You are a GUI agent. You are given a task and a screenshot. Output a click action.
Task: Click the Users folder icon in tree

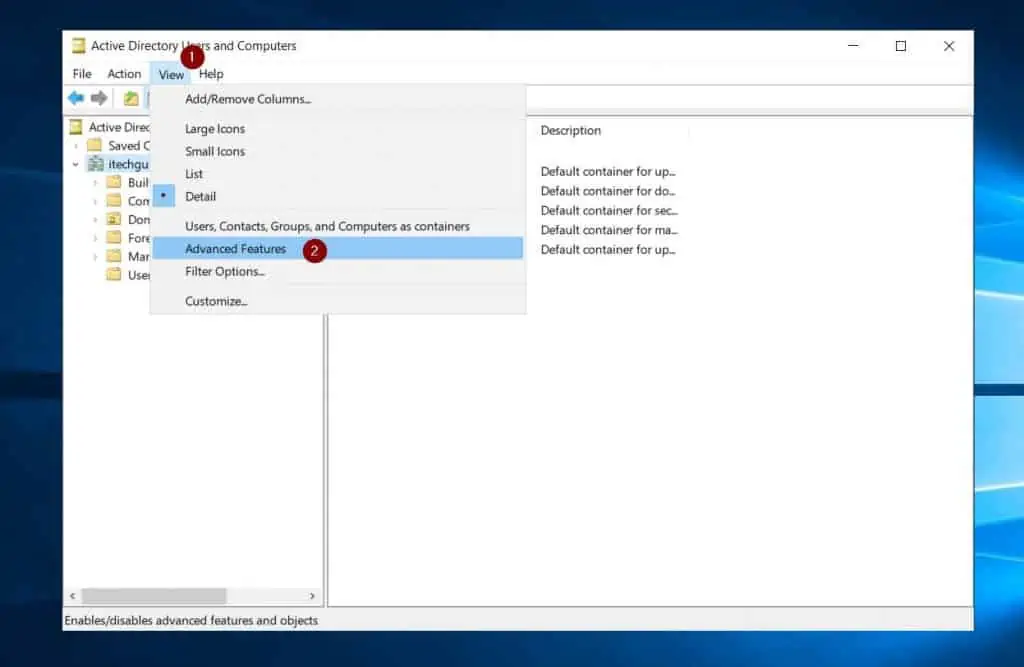coord(114,274)
